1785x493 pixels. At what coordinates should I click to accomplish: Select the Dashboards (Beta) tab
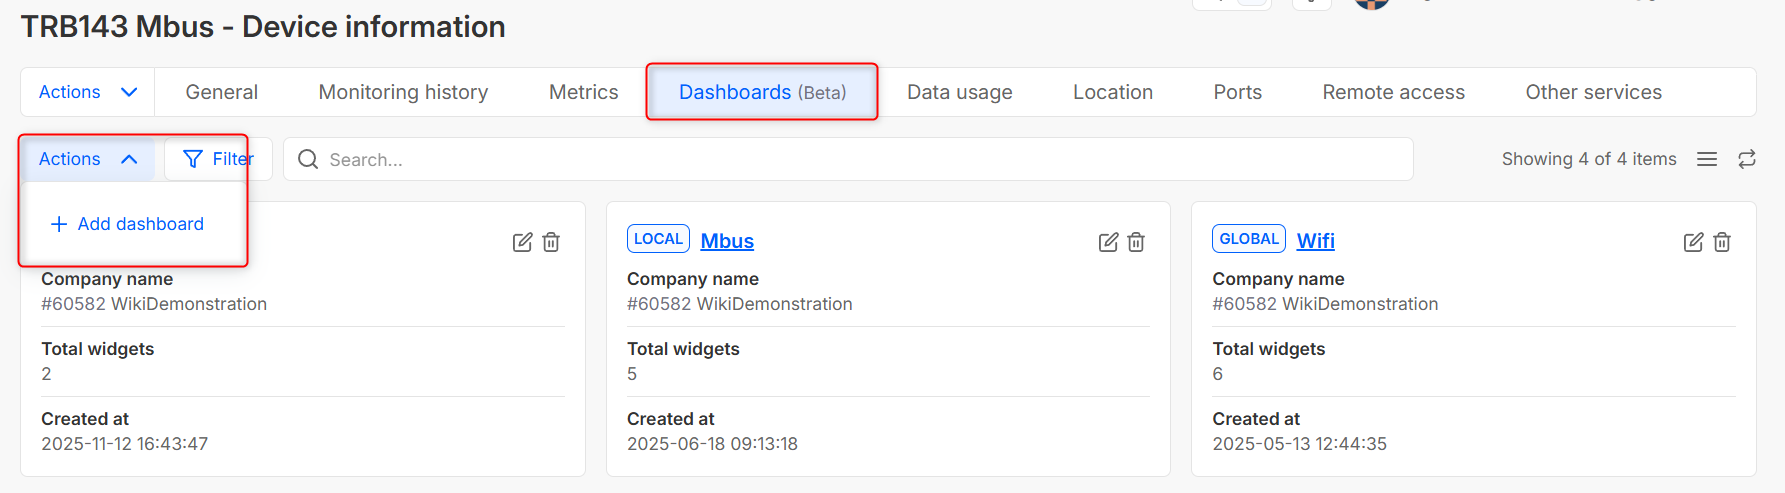coord(762,92)
